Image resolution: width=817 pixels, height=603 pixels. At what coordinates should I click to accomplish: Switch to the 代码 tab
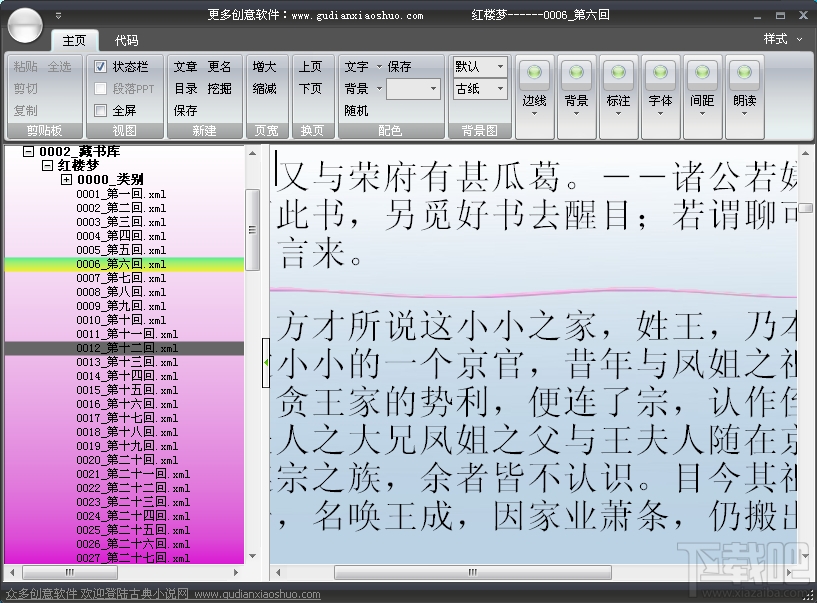[126, 40]
